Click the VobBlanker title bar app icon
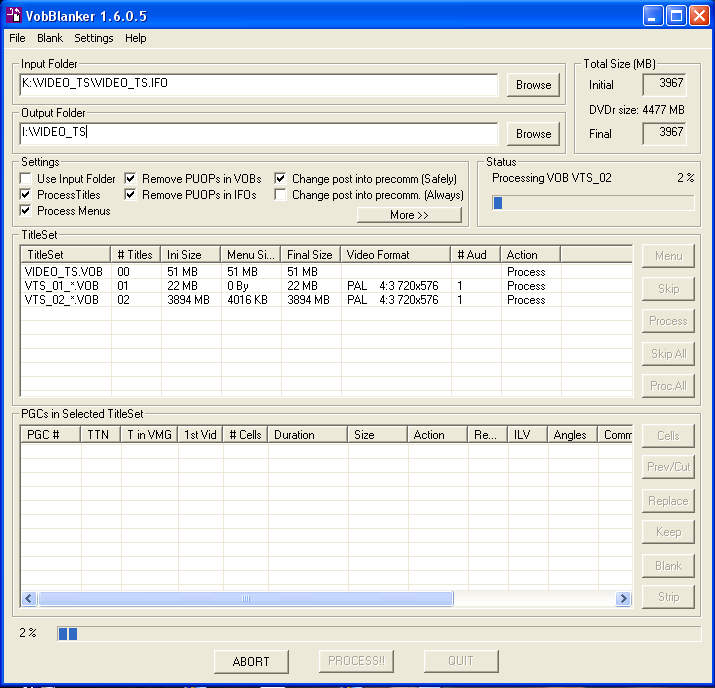This screenshot has height=688, width=715. [x=14, y=16]
